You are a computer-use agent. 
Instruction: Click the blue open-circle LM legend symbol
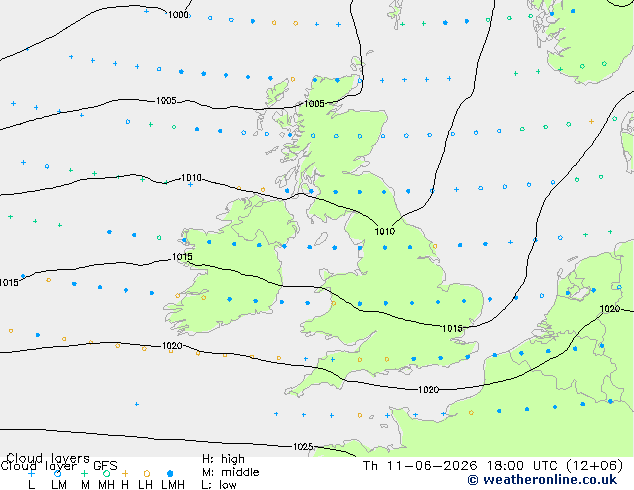(57, 473)
